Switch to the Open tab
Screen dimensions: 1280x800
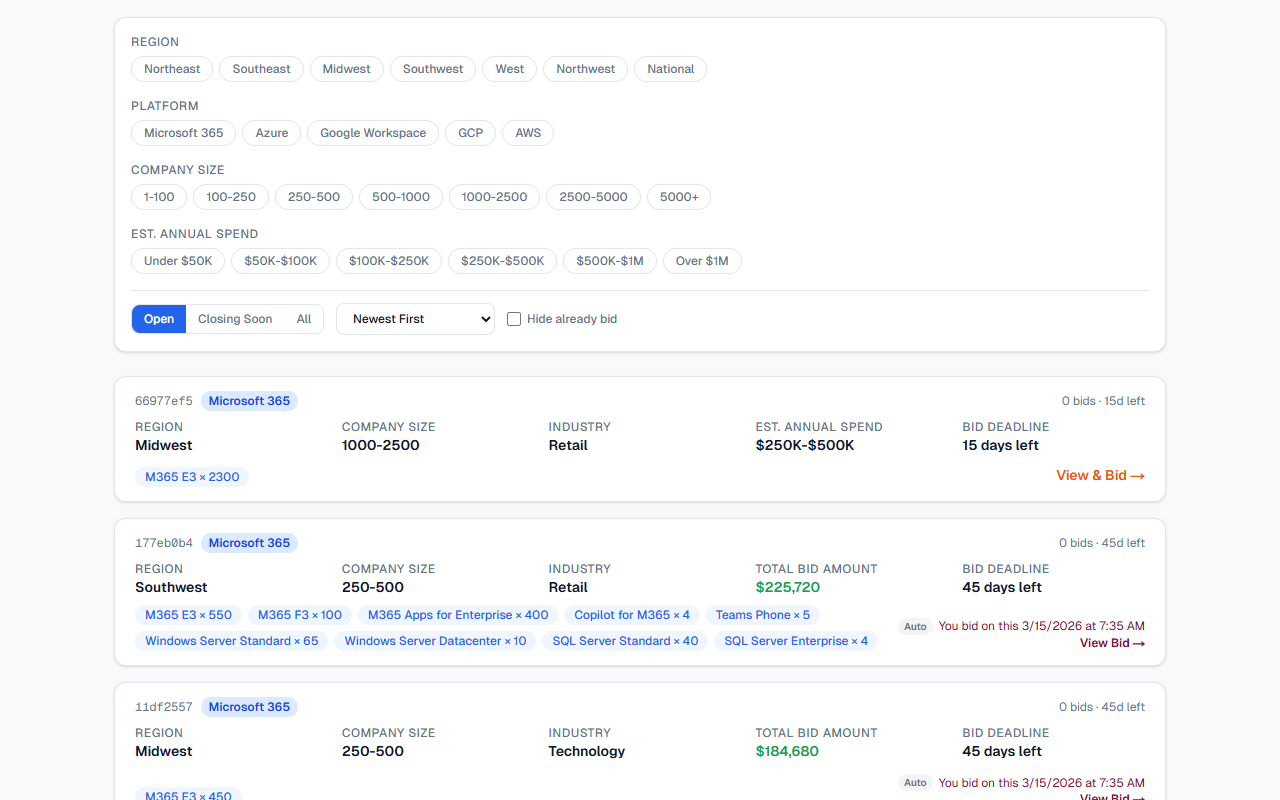click(159, 319)
